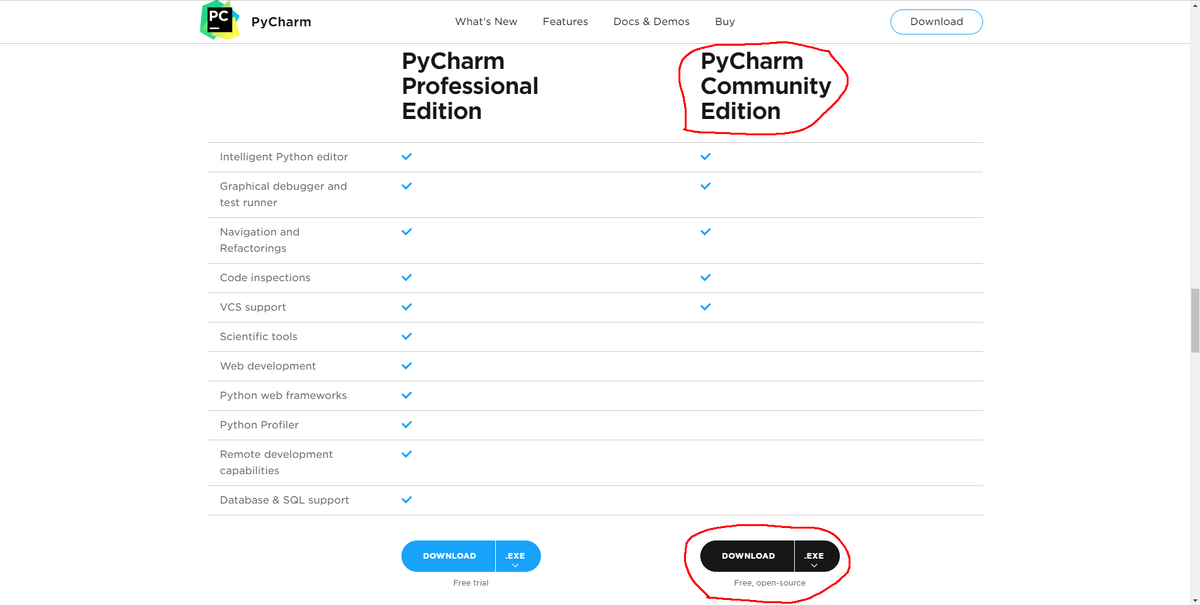Click the black Community DOWNLOAD button

pos(748,556)
